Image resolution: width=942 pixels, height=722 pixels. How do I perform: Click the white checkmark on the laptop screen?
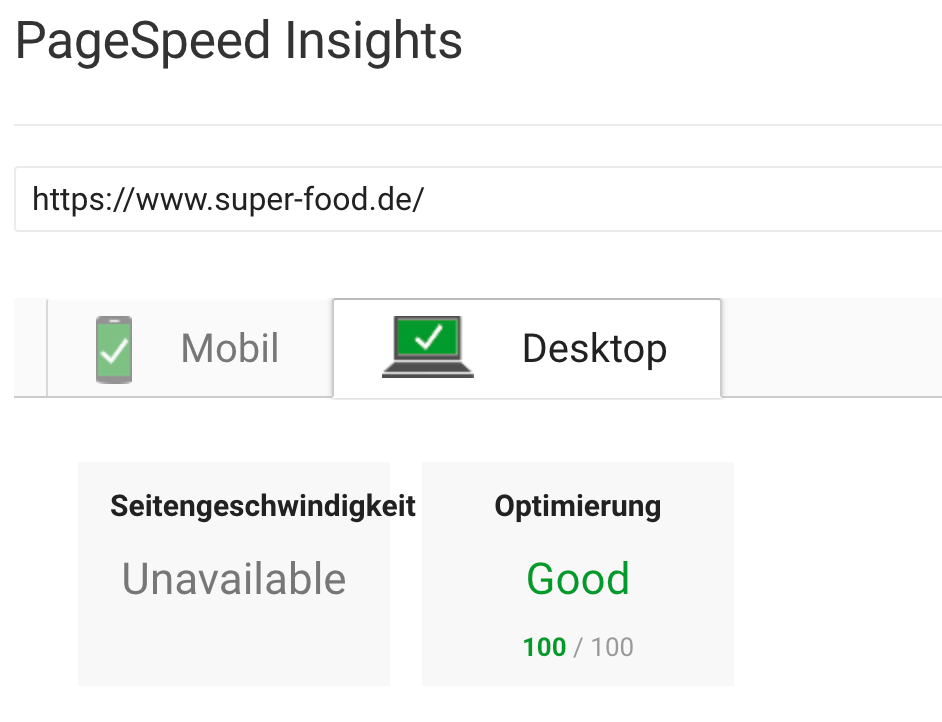click(429, 338)
